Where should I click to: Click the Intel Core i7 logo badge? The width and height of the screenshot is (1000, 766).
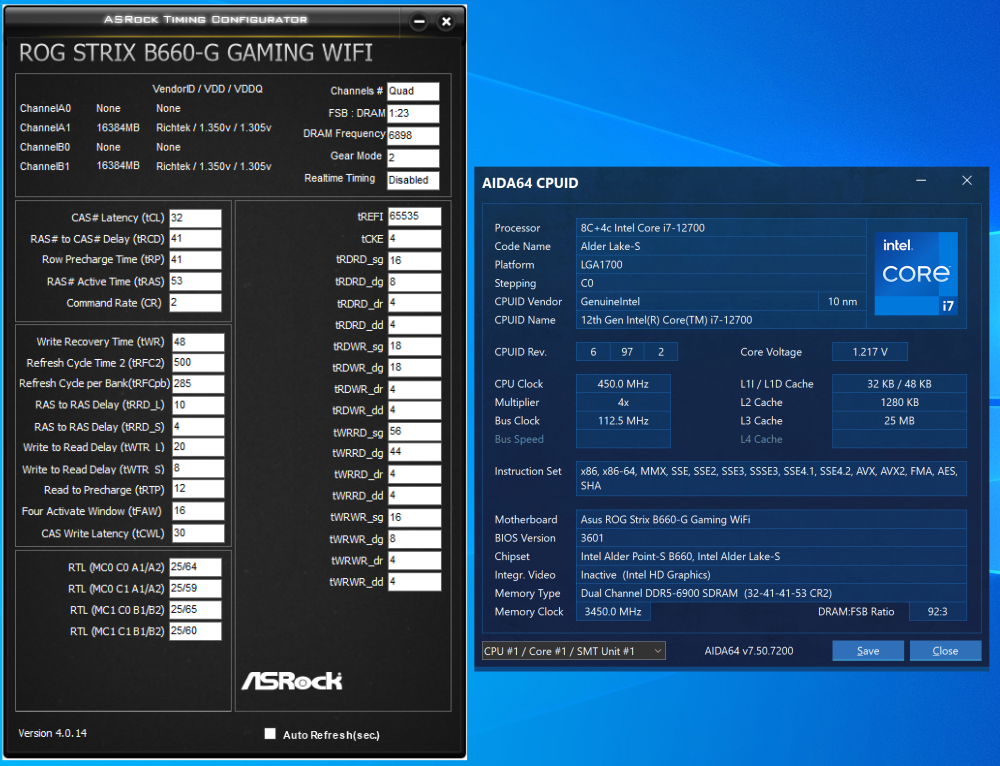[x=916, y=274]
